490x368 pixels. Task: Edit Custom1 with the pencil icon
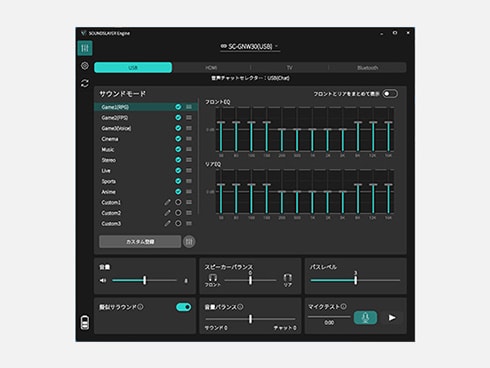click(167, 202)
